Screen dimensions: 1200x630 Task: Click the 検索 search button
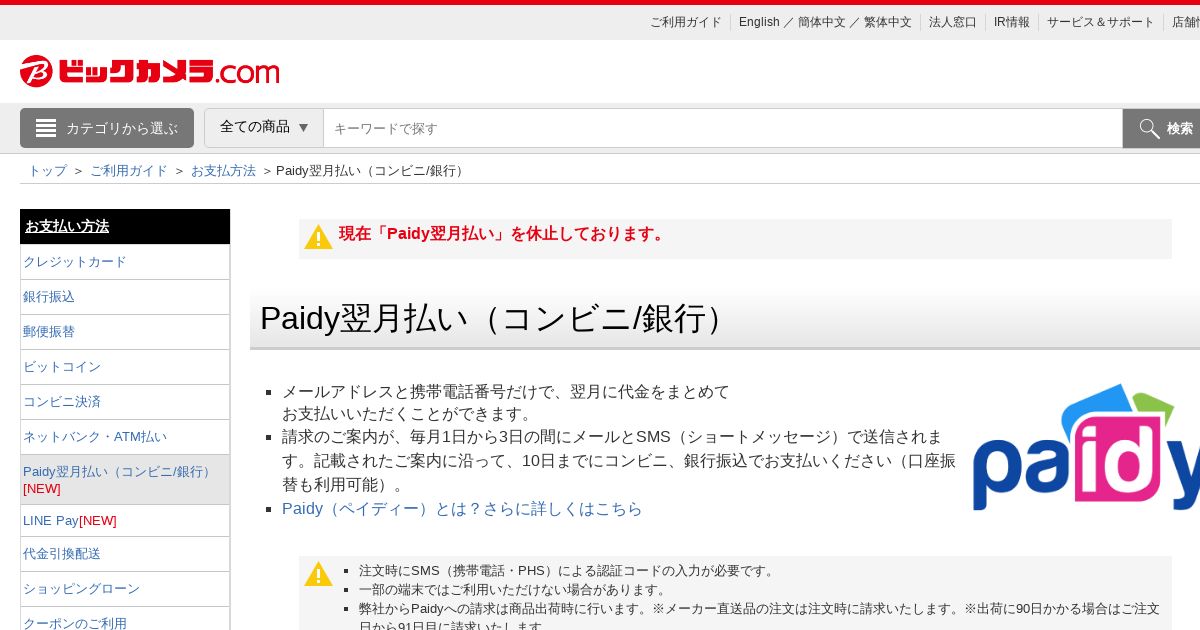pyautogui.click(x=1162, y=128)
